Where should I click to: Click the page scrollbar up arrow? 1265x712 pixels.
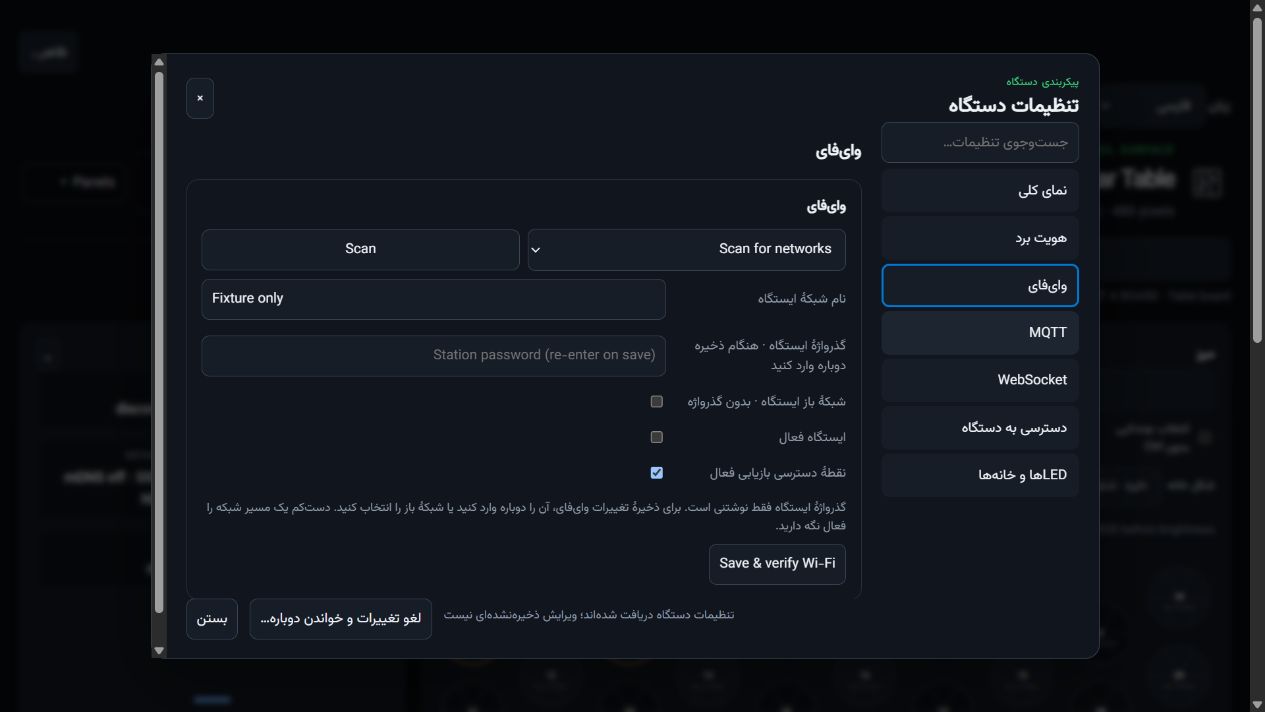(1257, 8)
